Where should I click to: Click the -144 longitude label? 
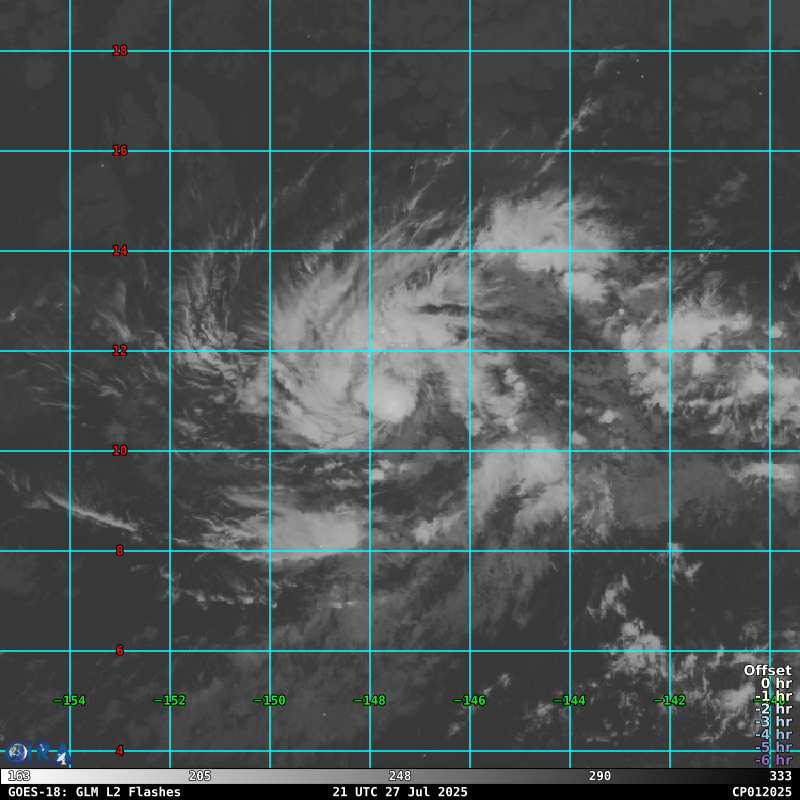569,701
